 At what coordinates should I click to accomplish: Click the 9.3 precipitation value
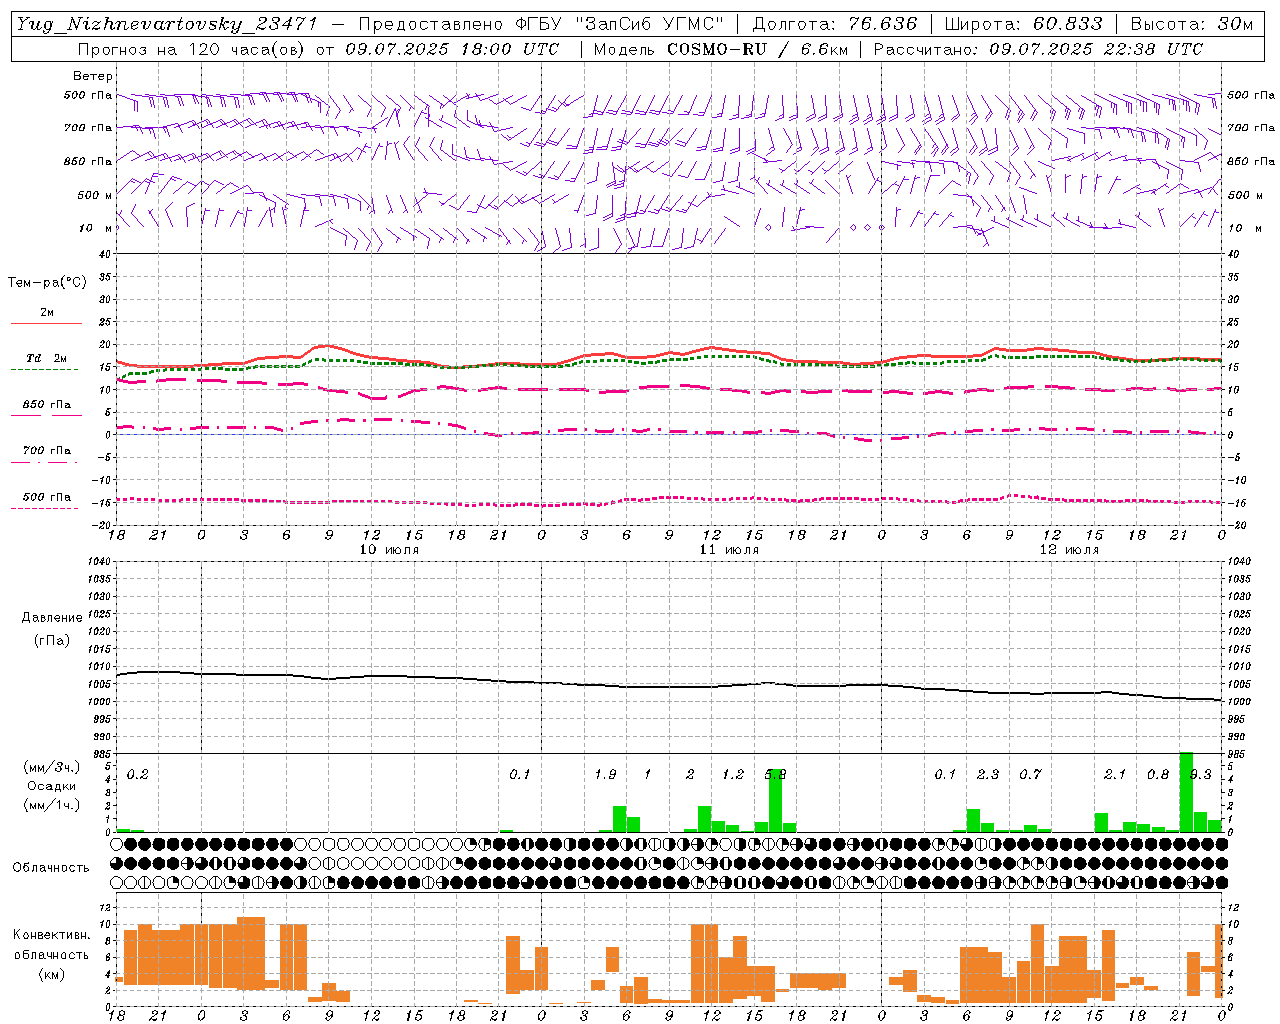click(x=1200, y=775)
